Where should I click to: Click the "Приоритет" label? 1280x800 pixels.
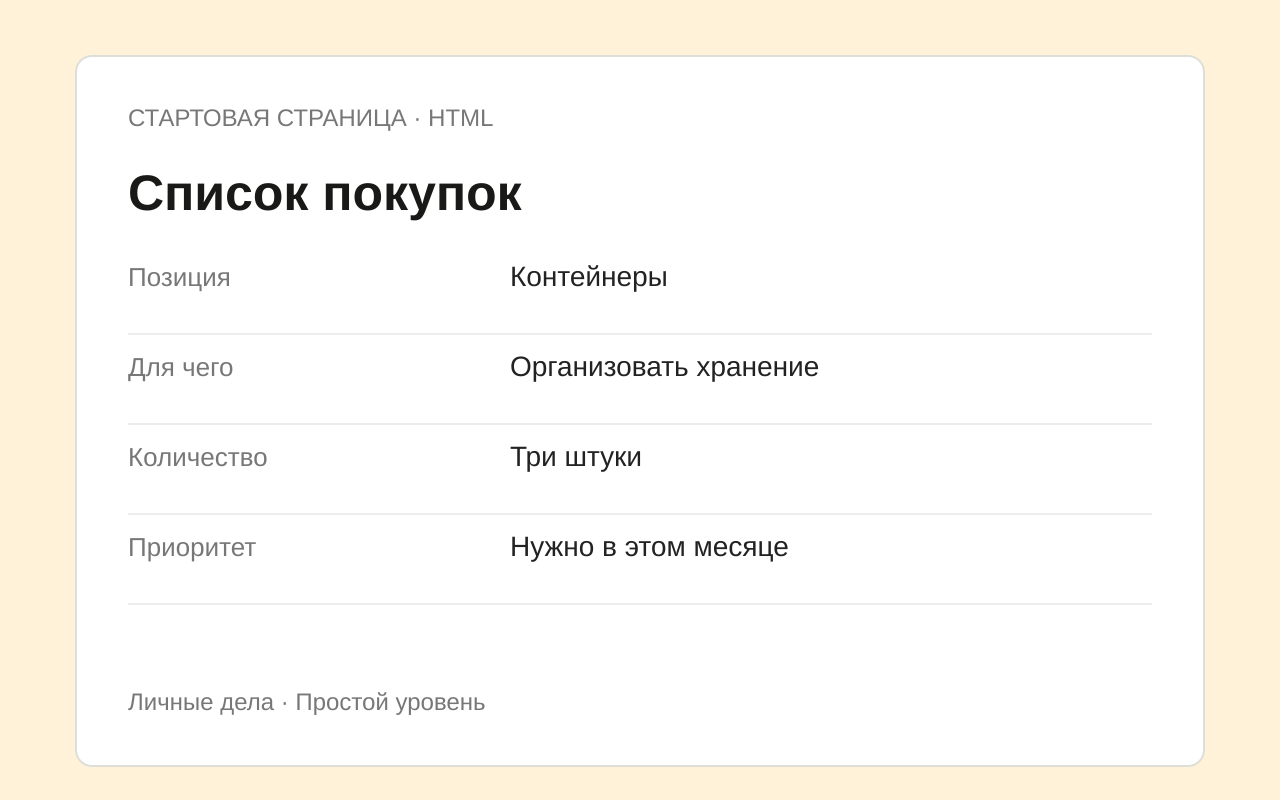192,548
